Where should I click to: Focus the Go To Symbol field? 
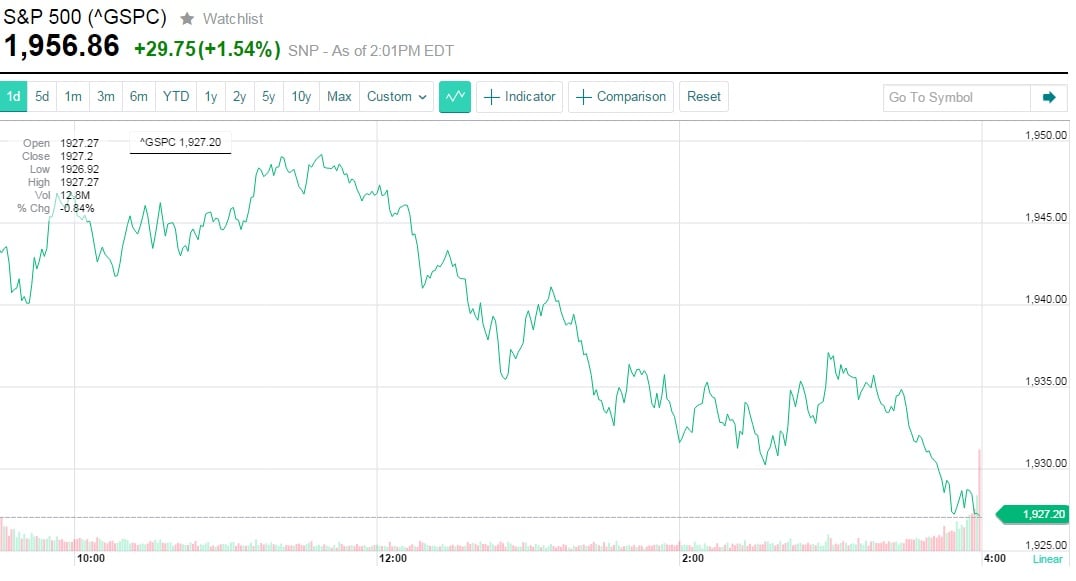[x=956, y=97]
